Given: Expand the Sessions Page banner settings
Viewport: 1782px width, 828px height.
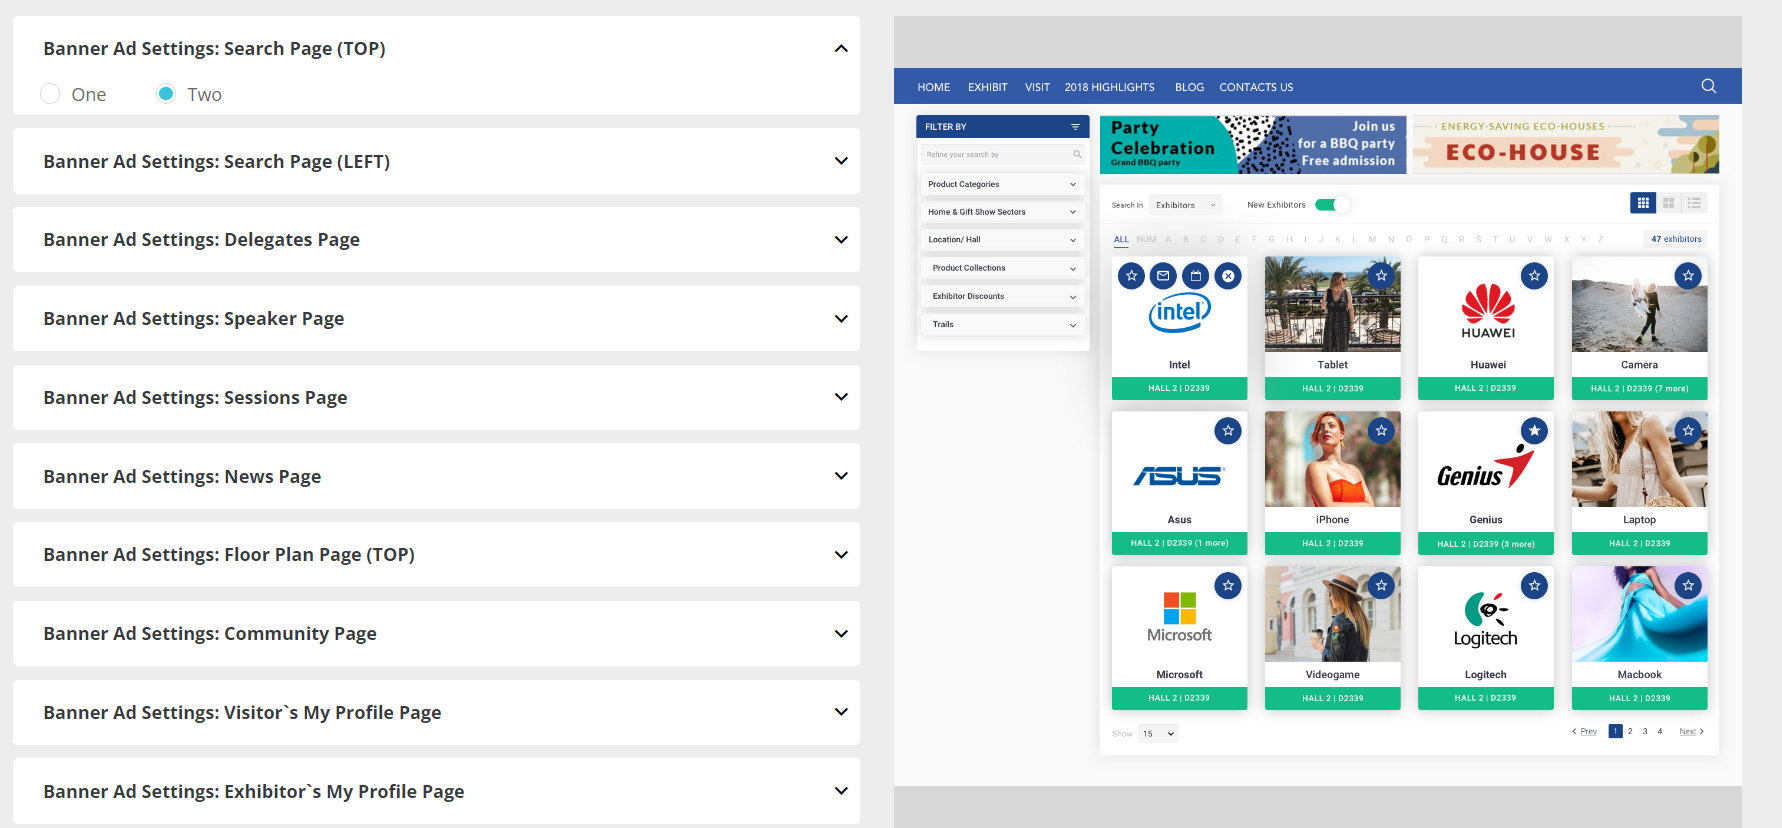Looking at the screenshot, I should [841, 397].
